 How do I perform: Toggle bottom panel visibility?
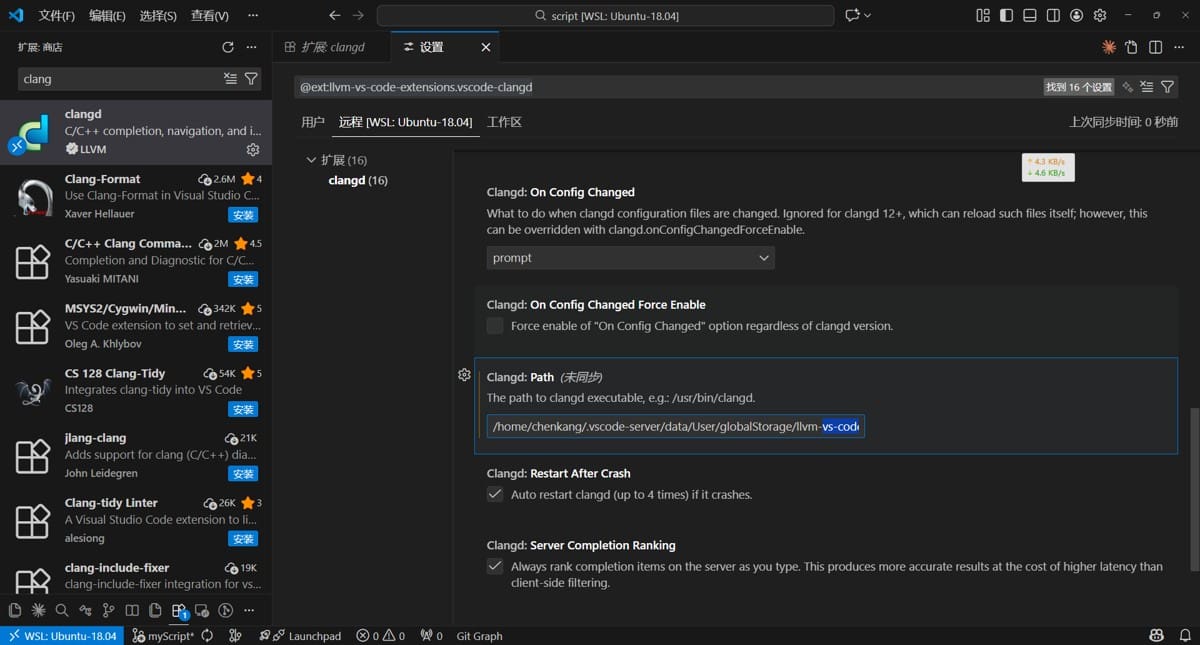[1030, 16]
